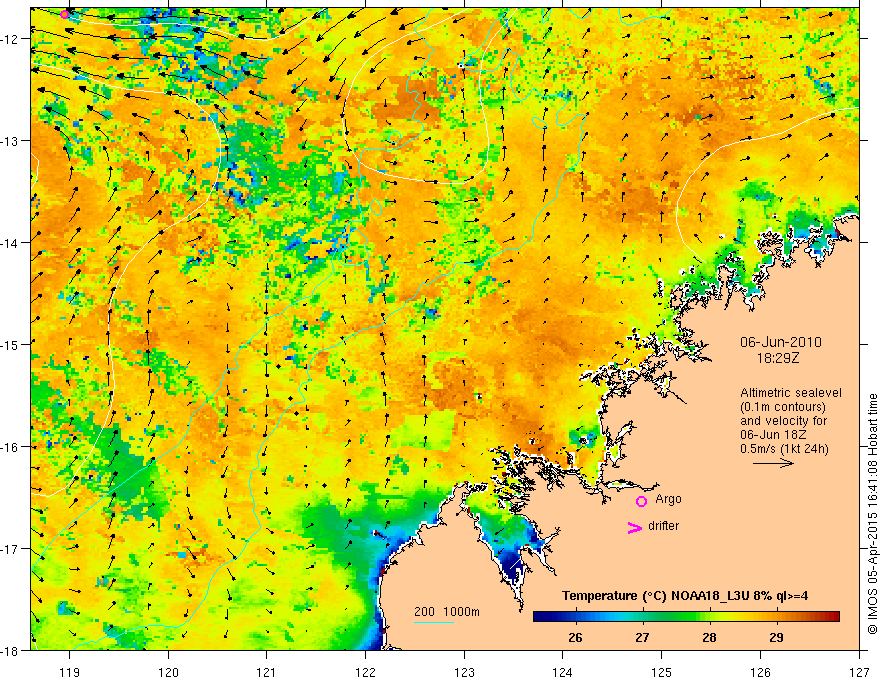880x680 pixels.
Task: Click the magenta drifter legend arrow marker
Action: 635,527
